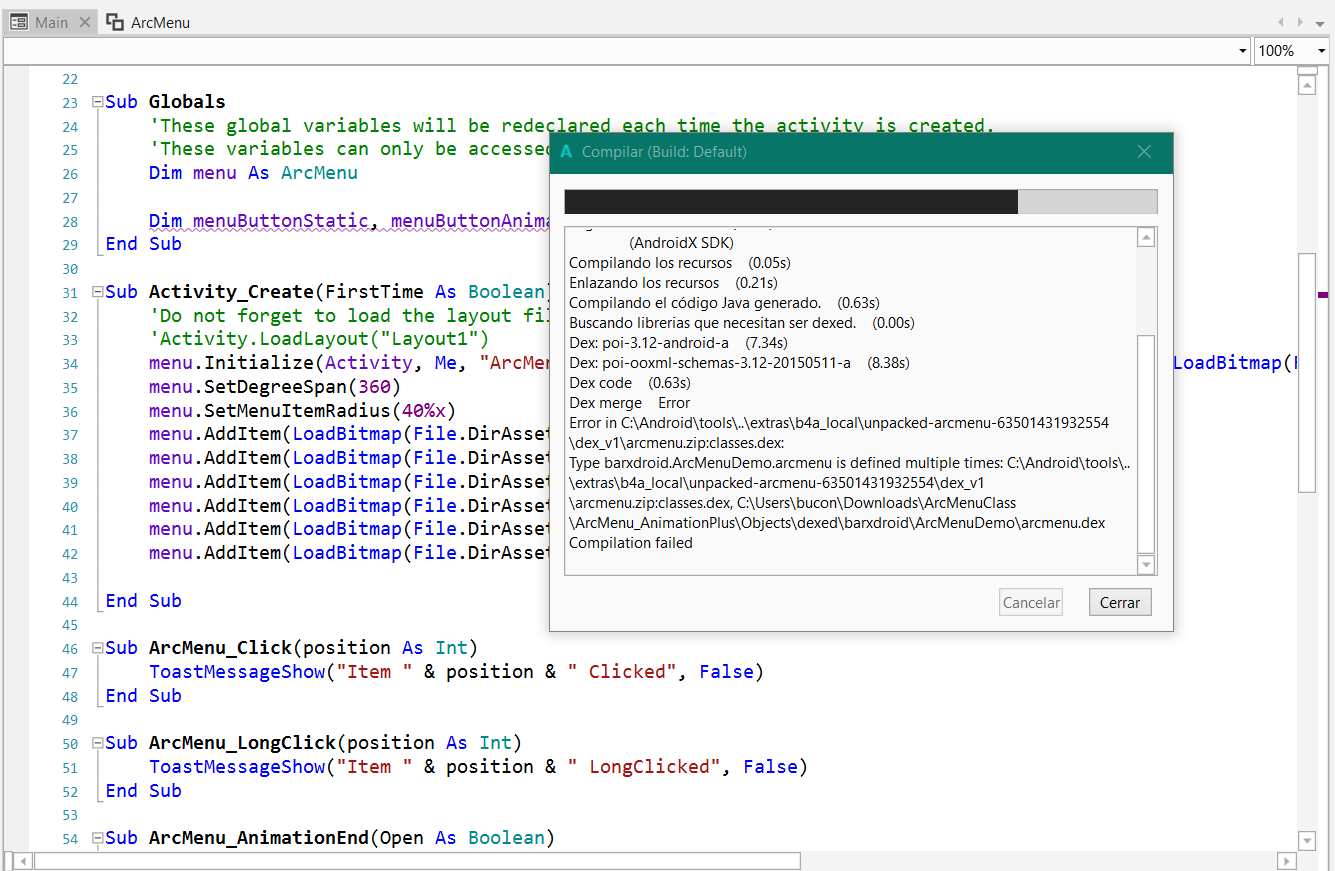The height and width of the screenshot is (871, 1335).
Task: Click line number 31 in gutter
Action: (x=69, y=293)
